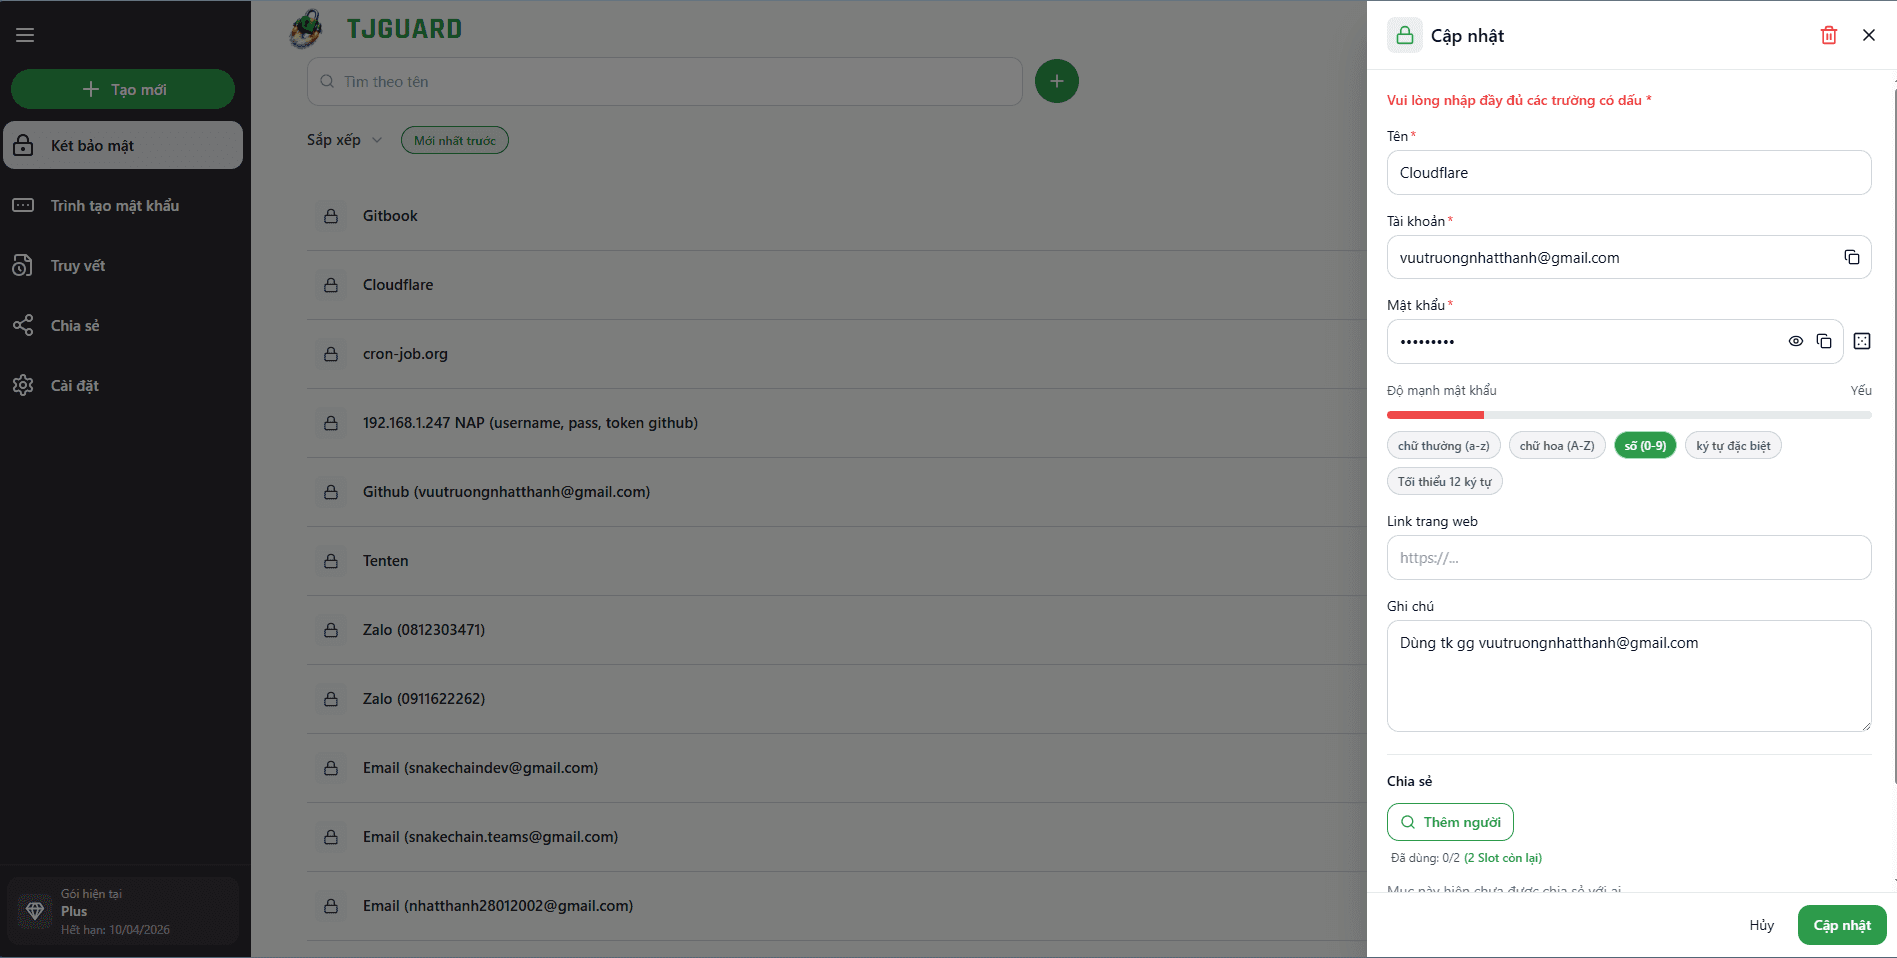
Task: Click the password strength bar
Action: 1628,415
